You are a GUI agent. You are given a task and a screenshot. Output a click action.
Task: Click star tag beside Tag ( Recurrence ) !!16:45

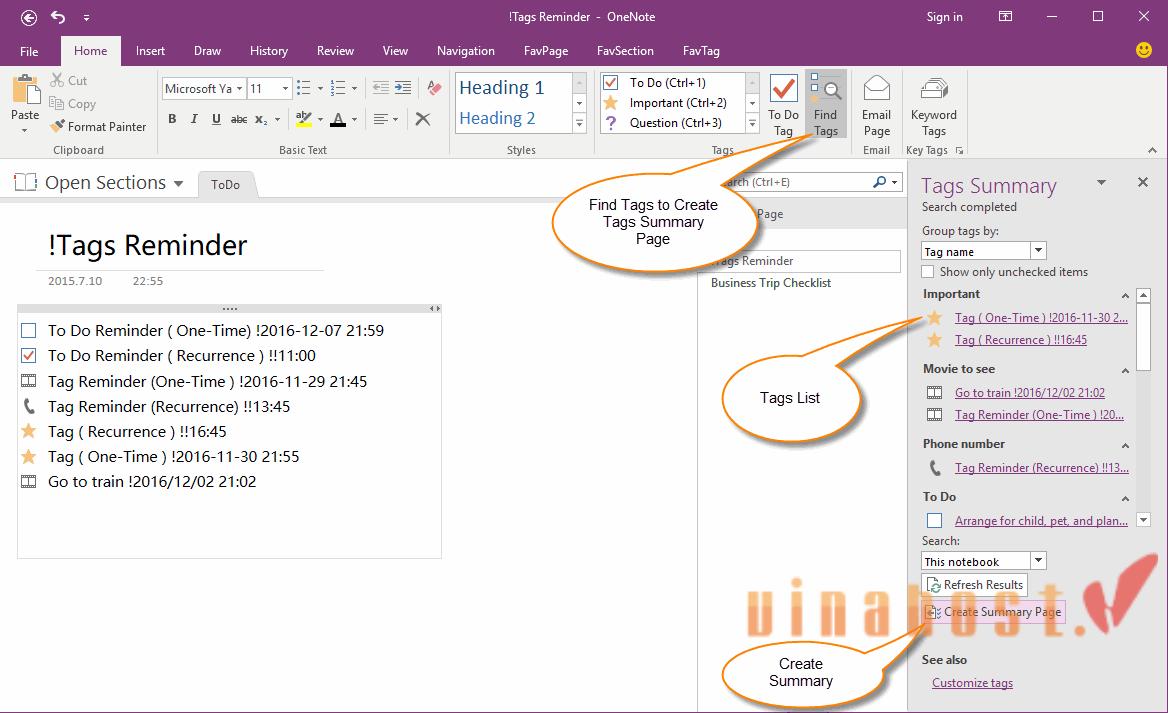(28, 431)
